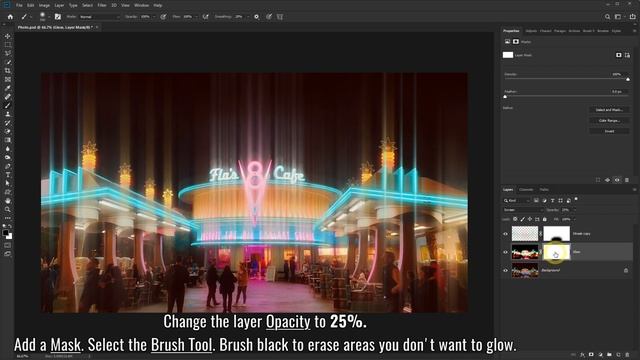Open the Window menu
This screenshot has height=360, width=640.
click(x=141, y=5)
